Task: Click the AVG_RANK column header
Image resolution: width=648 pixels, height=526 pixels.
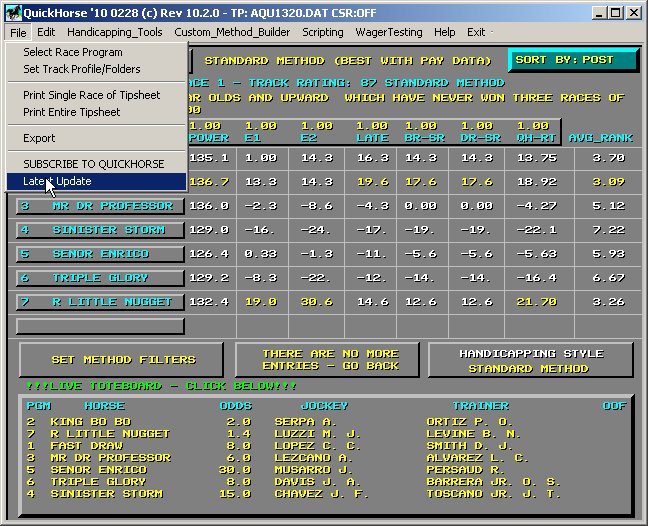Action: pyautogui.click(x=600, y=137)
